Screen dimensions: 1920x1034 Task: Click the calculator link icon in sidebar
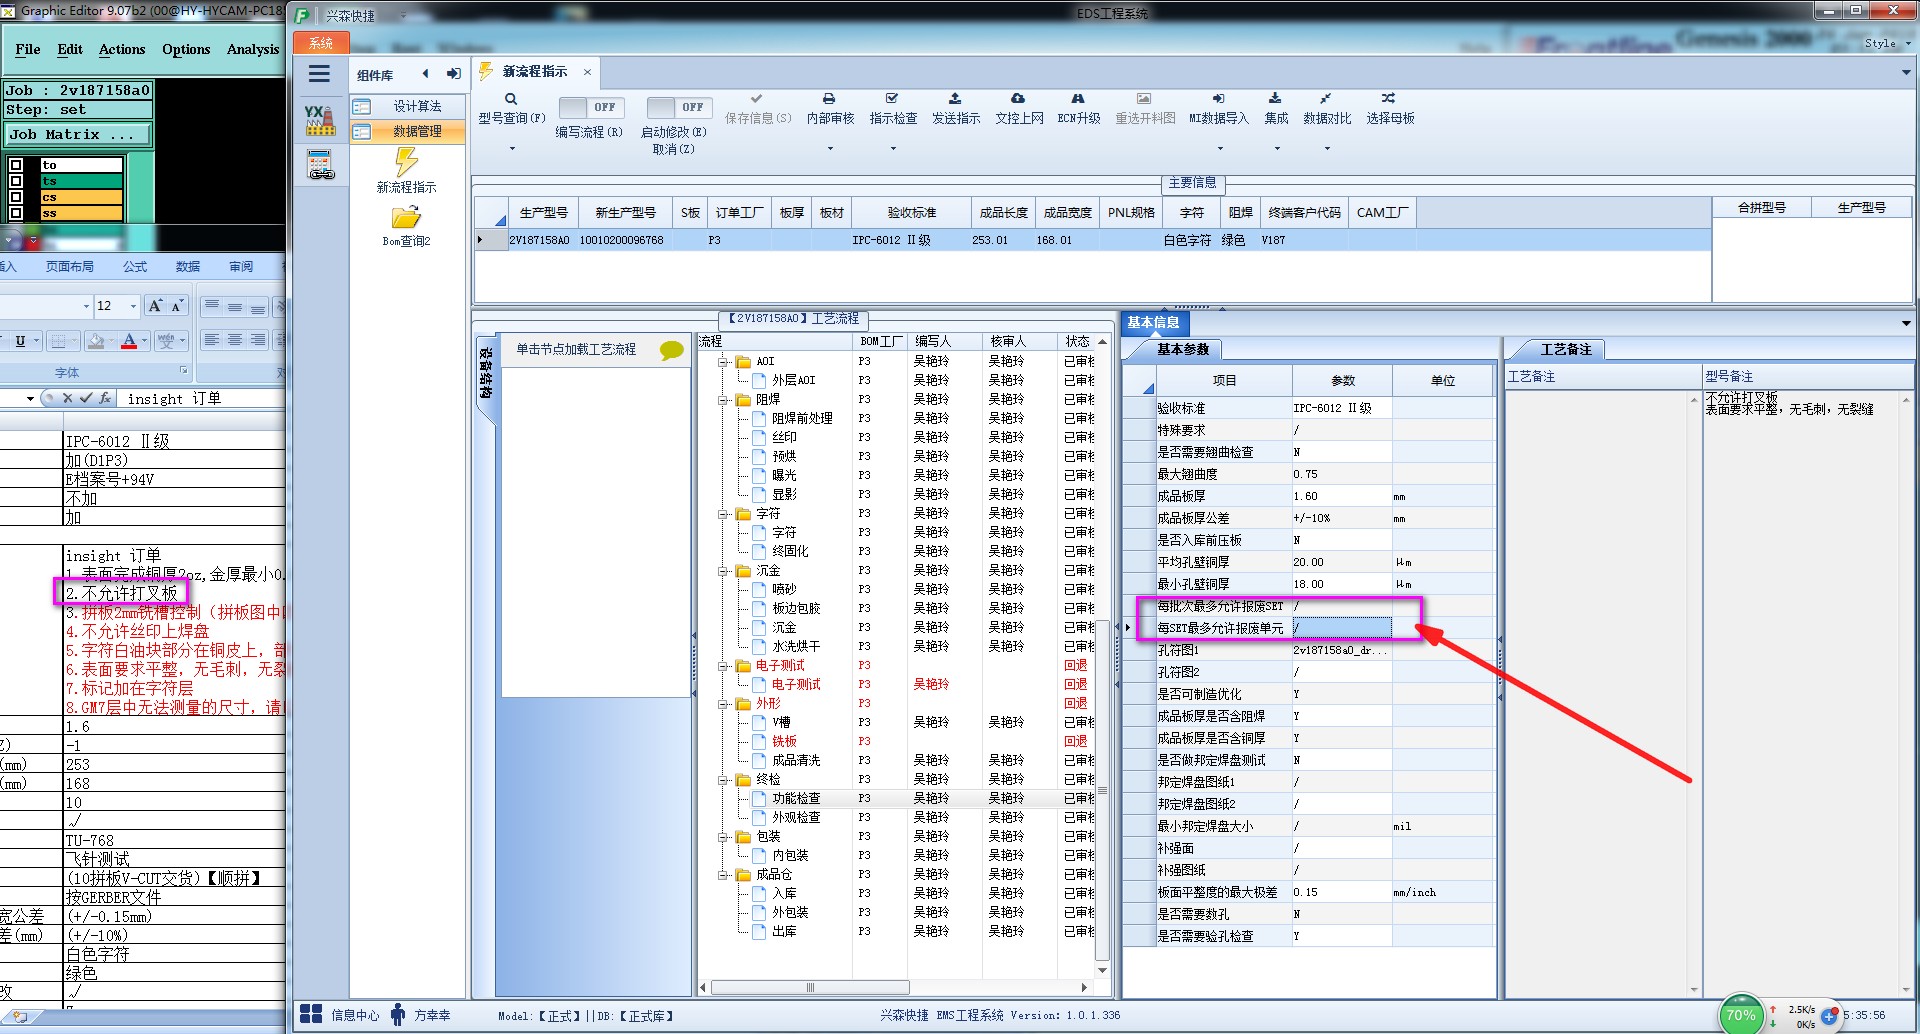click(320, 165)
